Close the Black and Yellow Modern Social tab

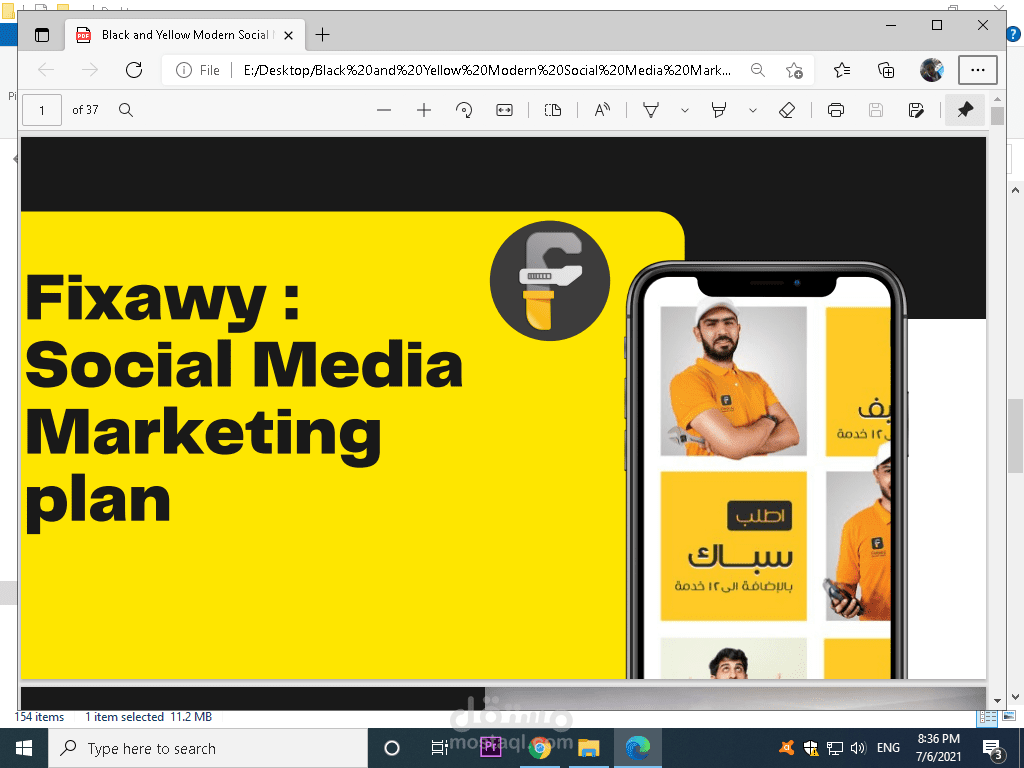289,35
